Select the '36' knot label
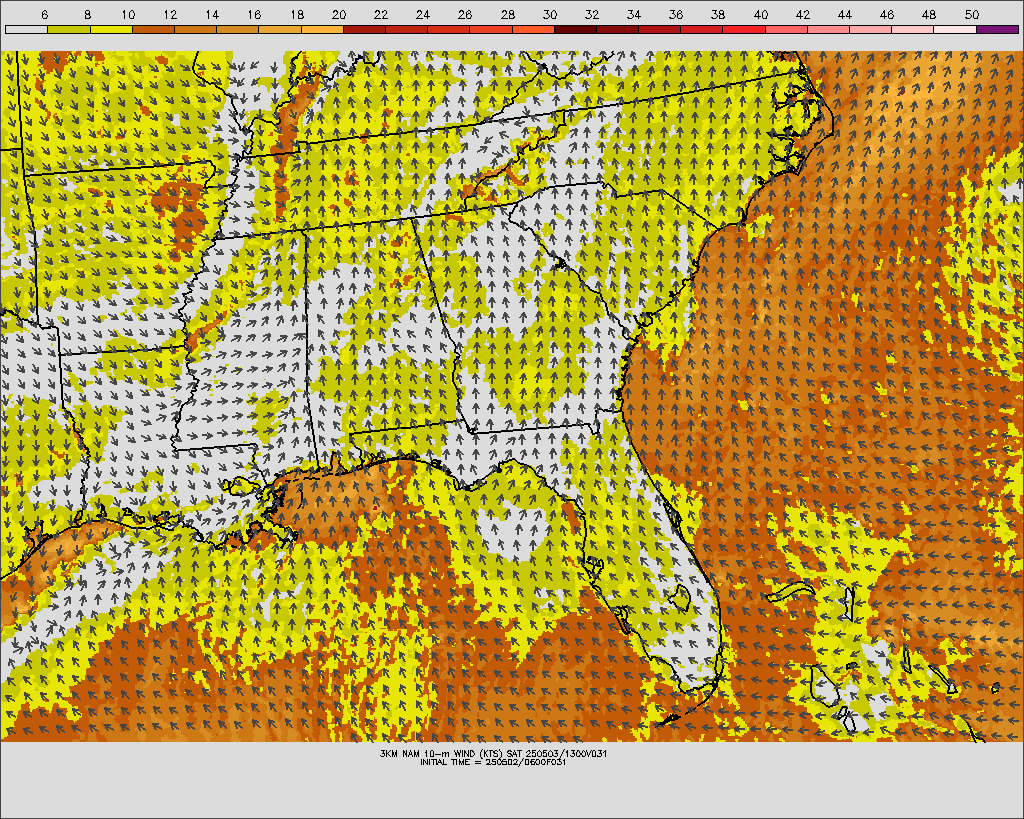 pyautogui.click(x=676, y=14)
